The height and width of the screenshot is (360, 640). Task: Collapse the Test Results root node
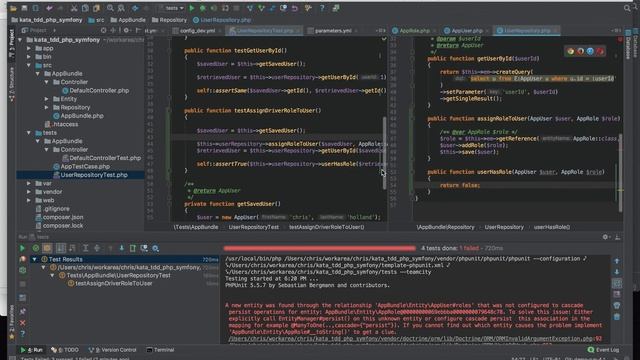[35, 259]
